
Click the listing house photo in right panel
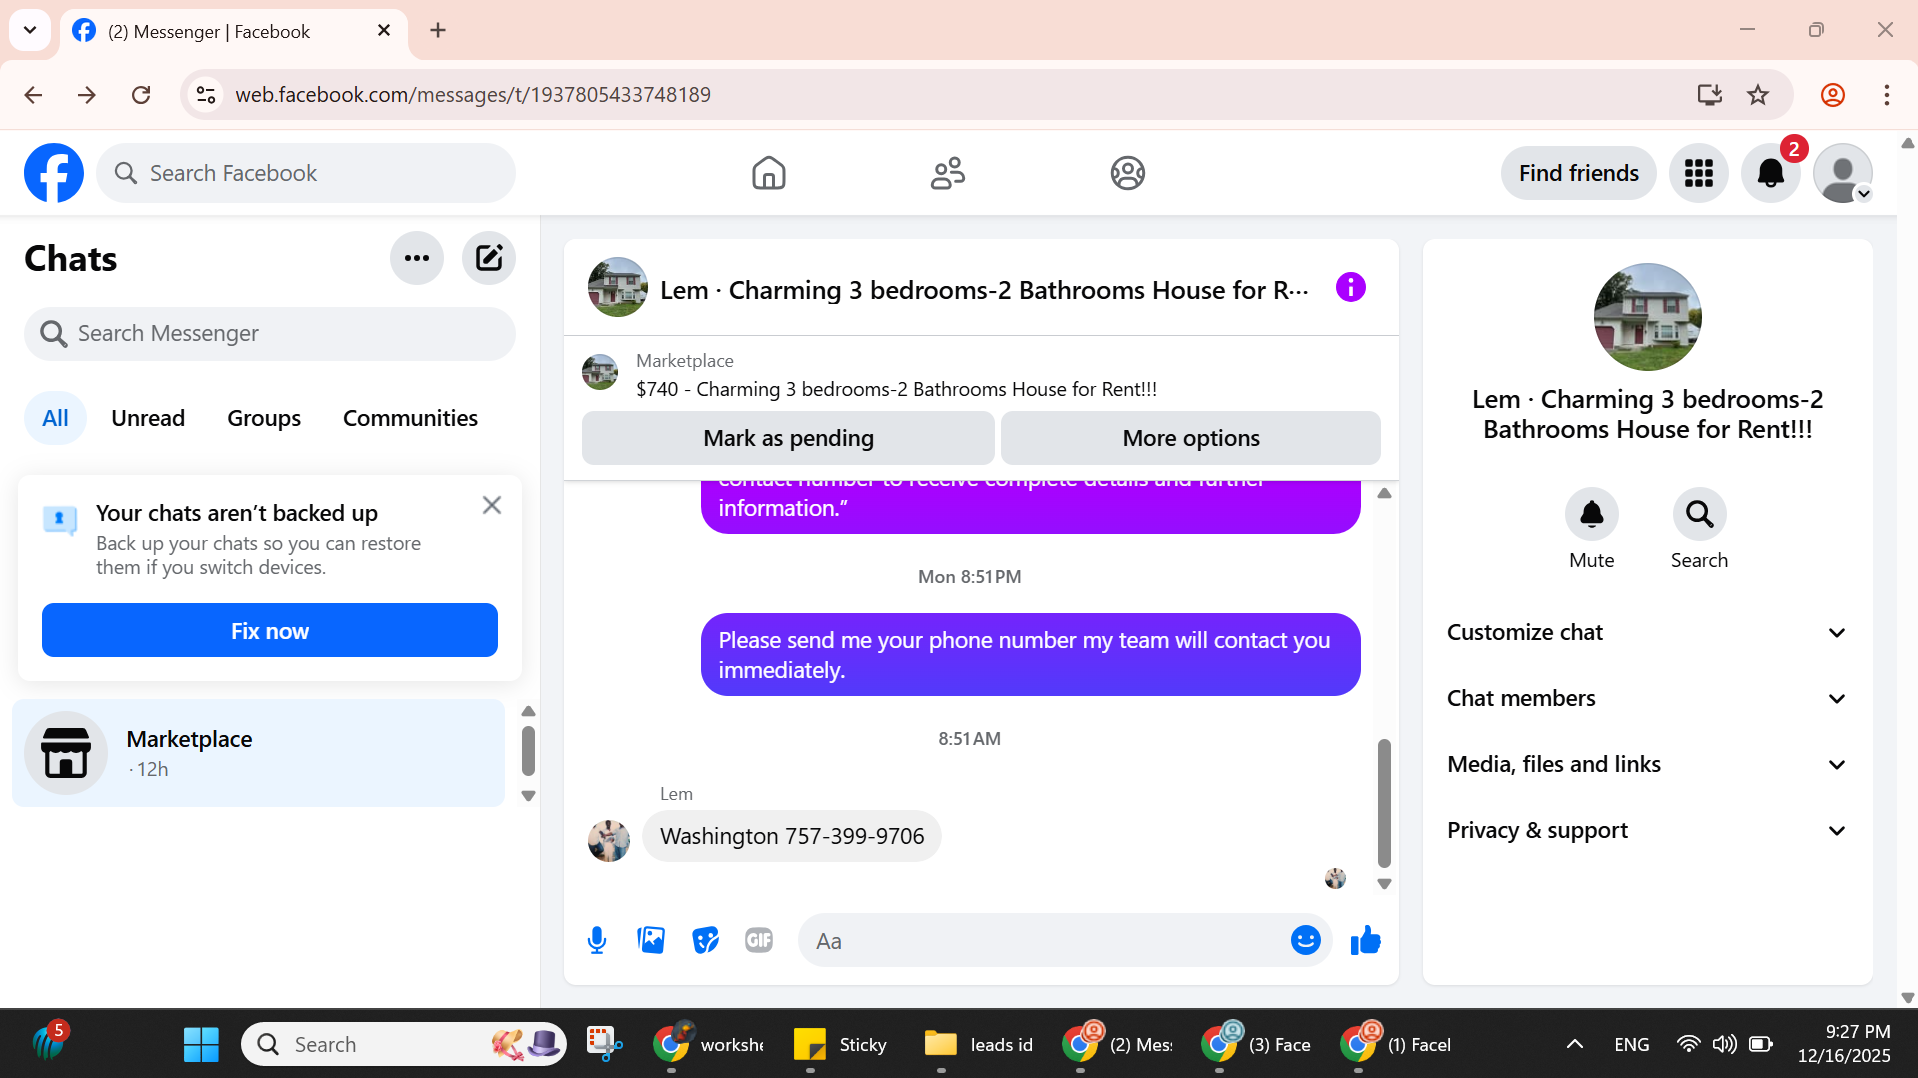pyautogui.click(x=1647, y=317)
